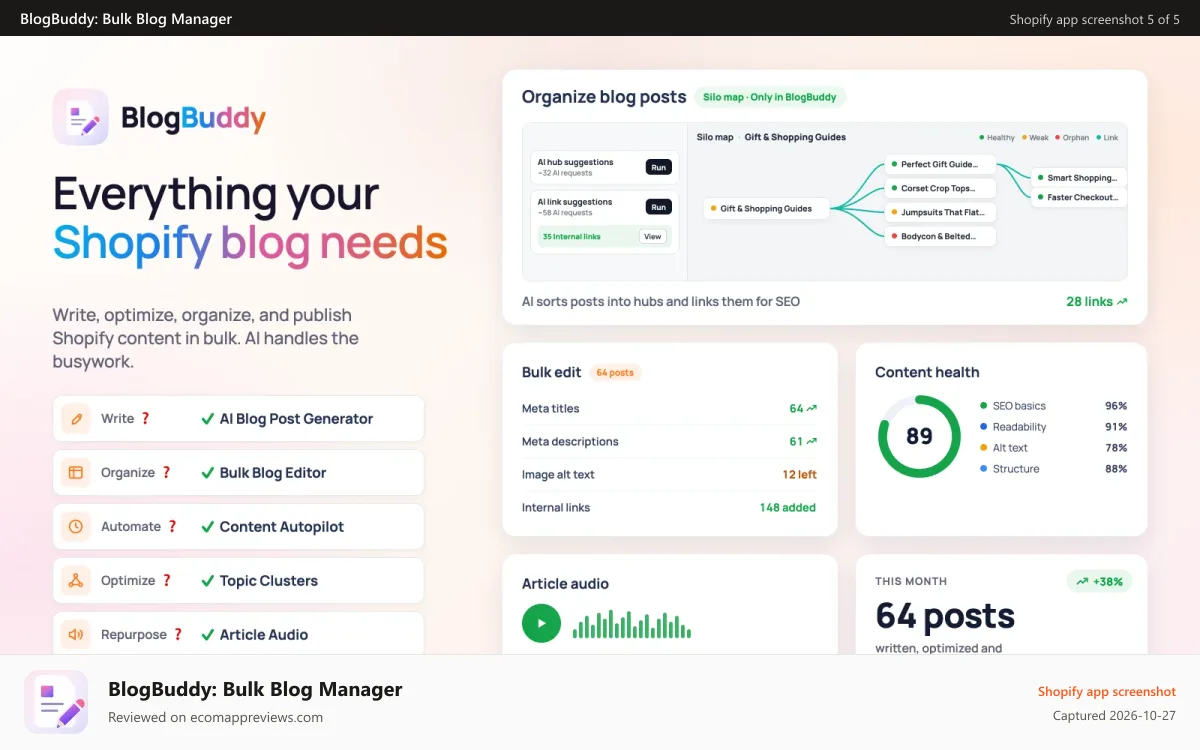
Task: Click the checkmark before Topic Clusters
Action: point(207,581)
